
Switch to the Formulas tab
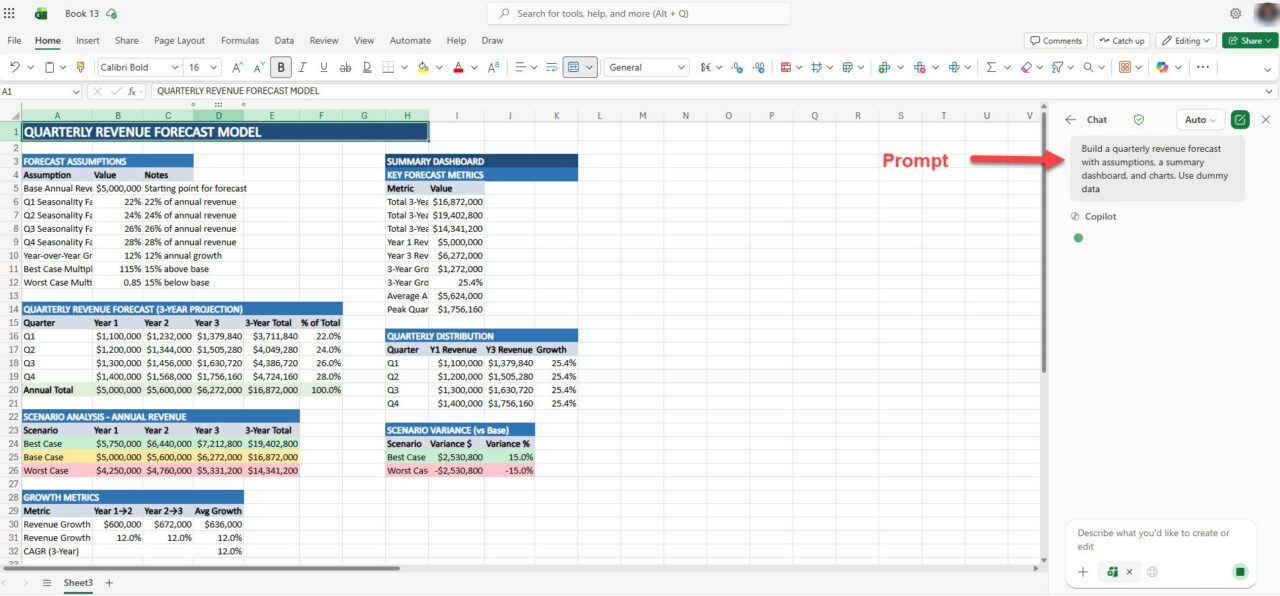click(x=240, y=41)
